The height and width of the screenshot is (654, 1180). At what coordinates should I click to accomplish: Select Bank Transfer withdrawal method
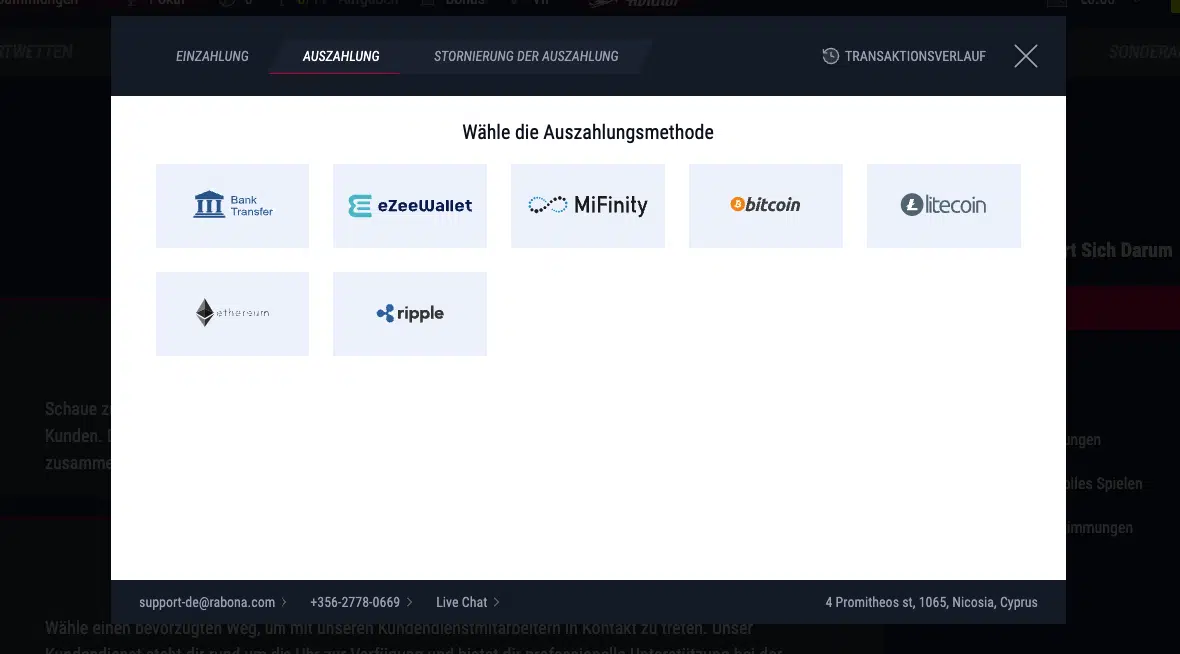(x=232, y=205)
